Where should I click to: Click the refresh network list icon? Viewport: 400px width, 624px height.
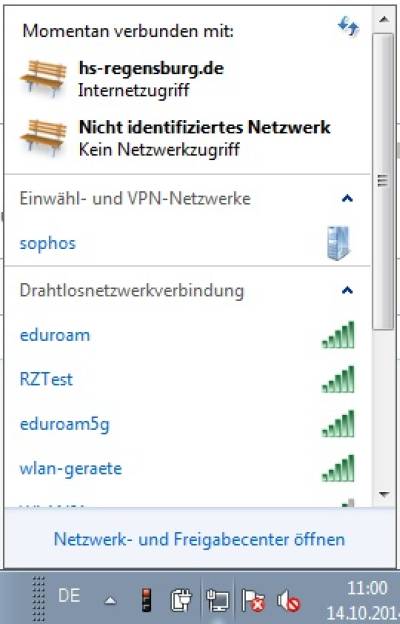coord(348,27)
